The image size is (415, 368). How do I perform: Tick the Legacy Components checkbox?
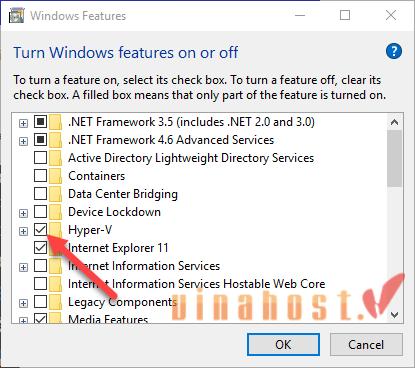(x=40, y=302)
